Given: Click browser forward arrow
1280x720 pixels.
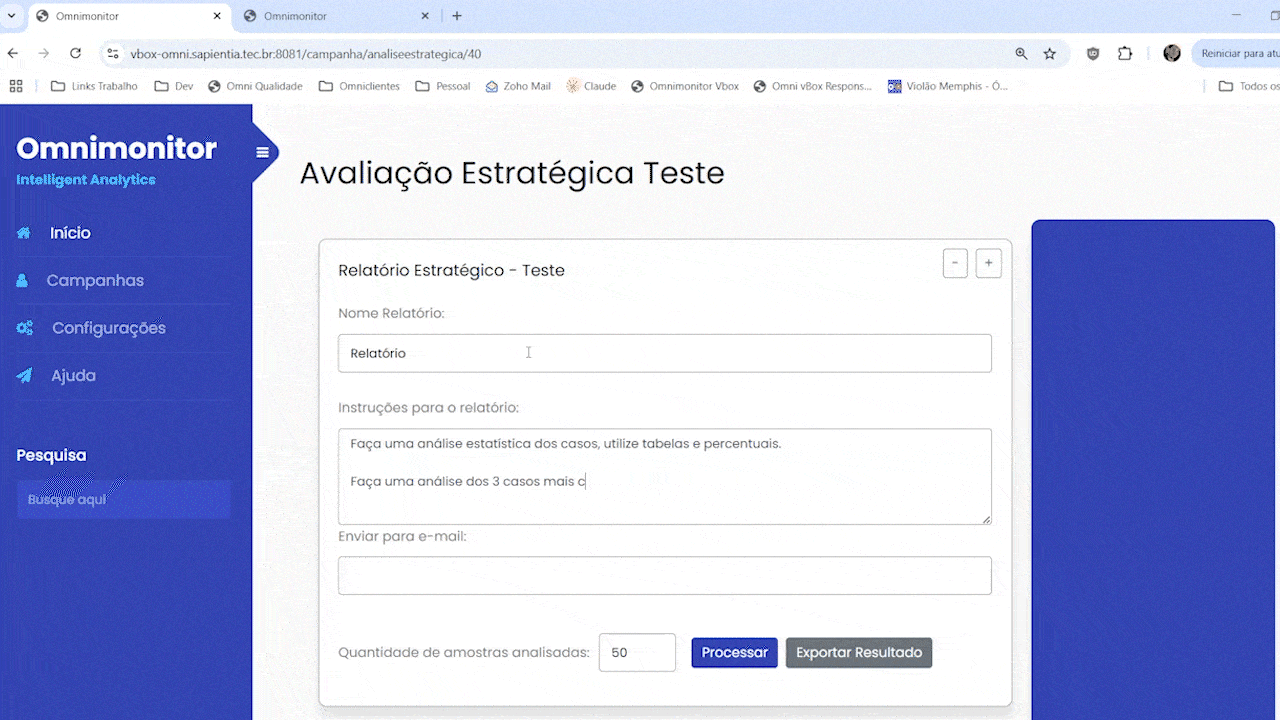Looking at the screenshot, I should [44, 54].
